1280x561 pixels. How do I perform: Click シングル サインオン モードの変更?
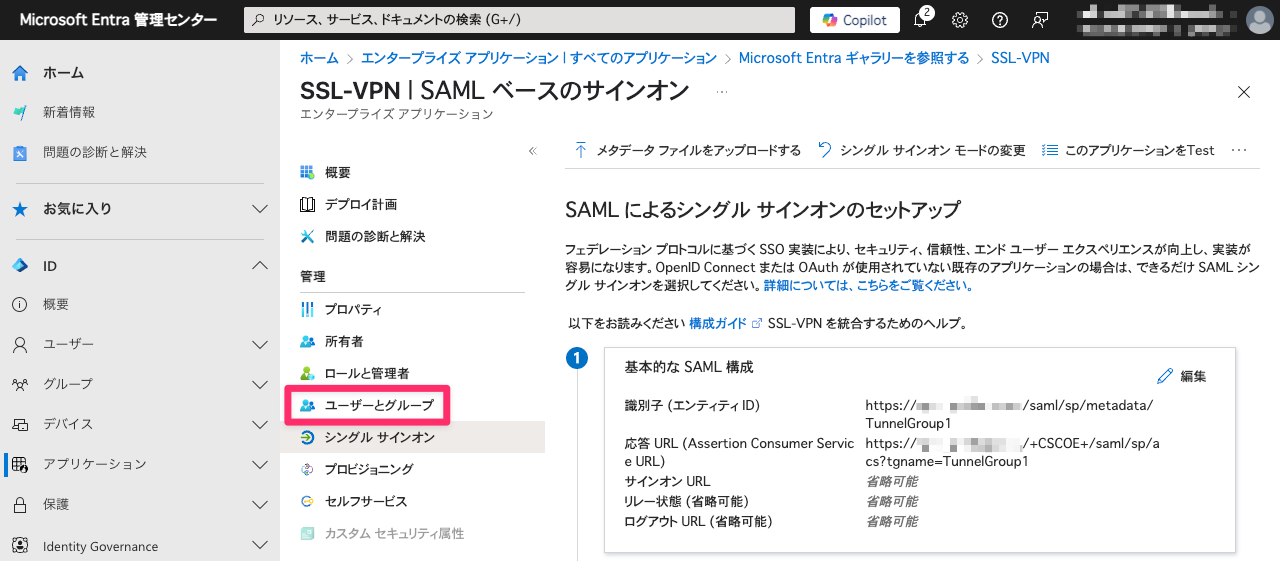(x=921, y=150)
